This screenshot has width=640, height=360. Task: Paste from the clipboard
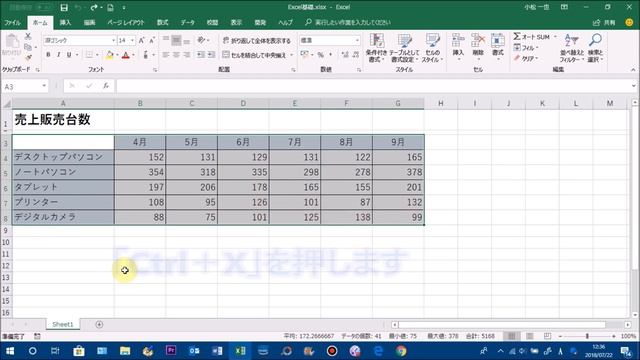point(11,44)
